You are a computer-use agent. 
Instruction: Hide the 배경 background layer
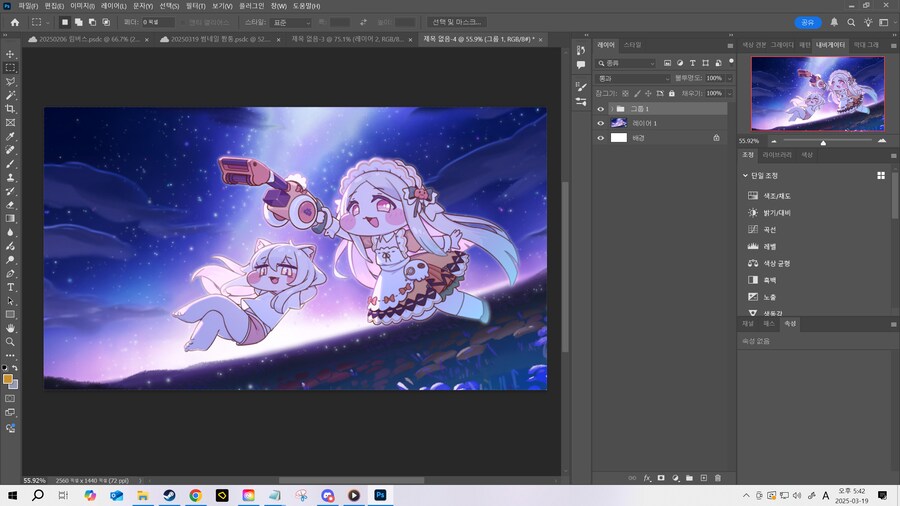click(x=600, y=138)
